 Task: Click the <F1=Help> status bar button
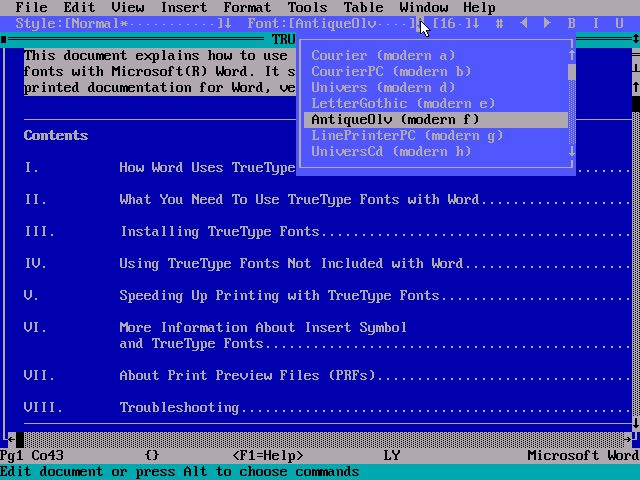point(267,455)
